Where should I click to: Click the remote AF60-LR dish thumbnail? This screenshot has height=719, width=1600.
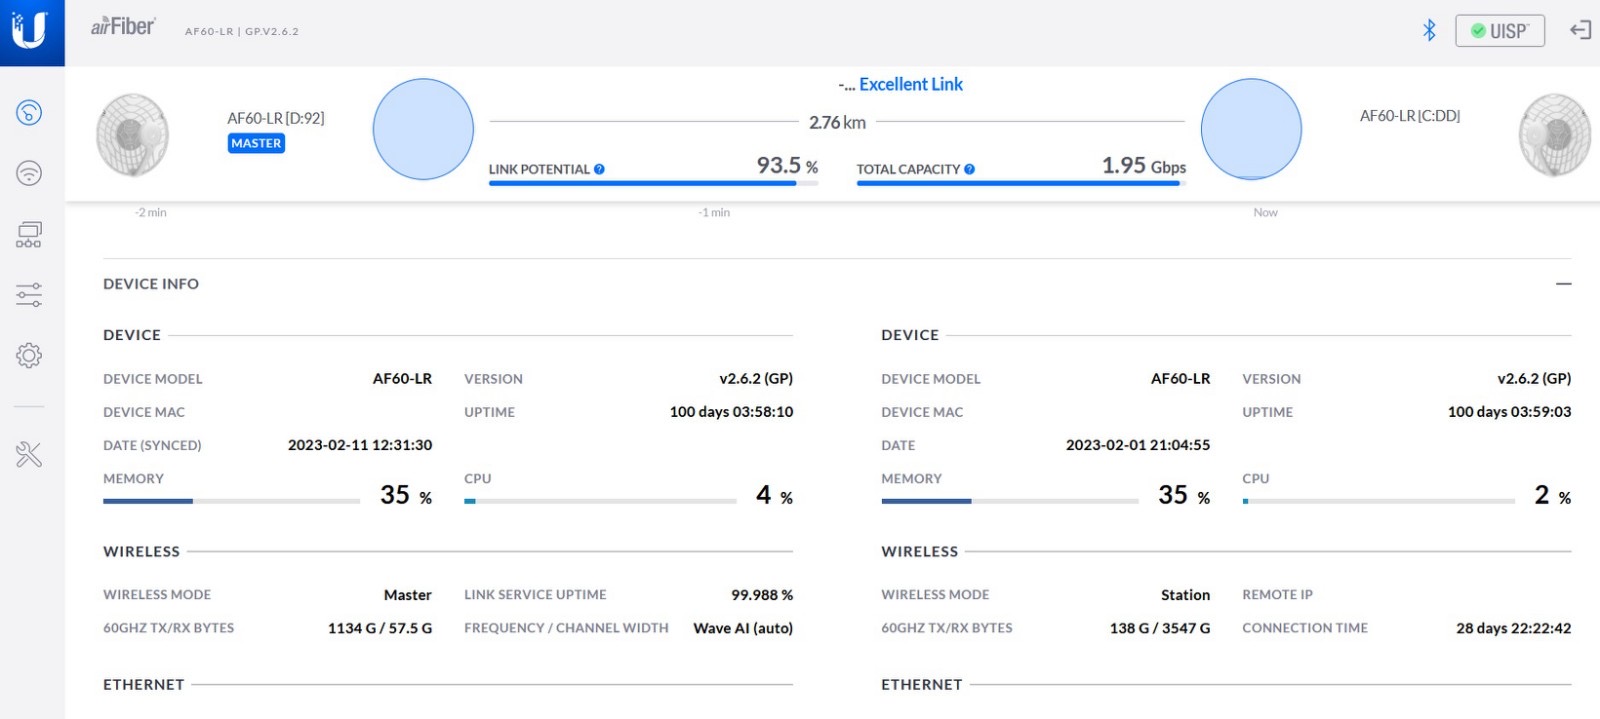(x=1554, y=135)
